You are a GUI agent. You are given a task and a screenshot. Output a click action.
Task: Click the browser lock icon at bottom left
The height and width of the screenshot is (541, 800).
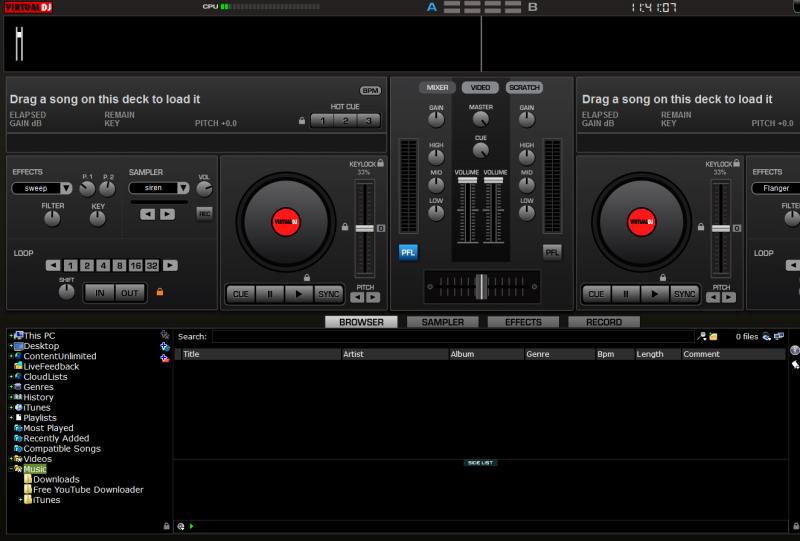pos(166,526)
